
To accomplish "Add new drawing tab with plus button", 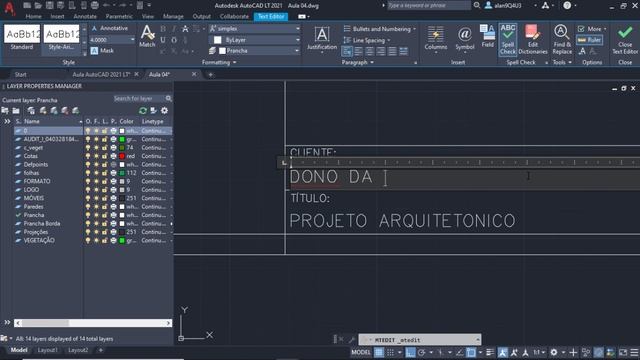I will click(210, 74).
